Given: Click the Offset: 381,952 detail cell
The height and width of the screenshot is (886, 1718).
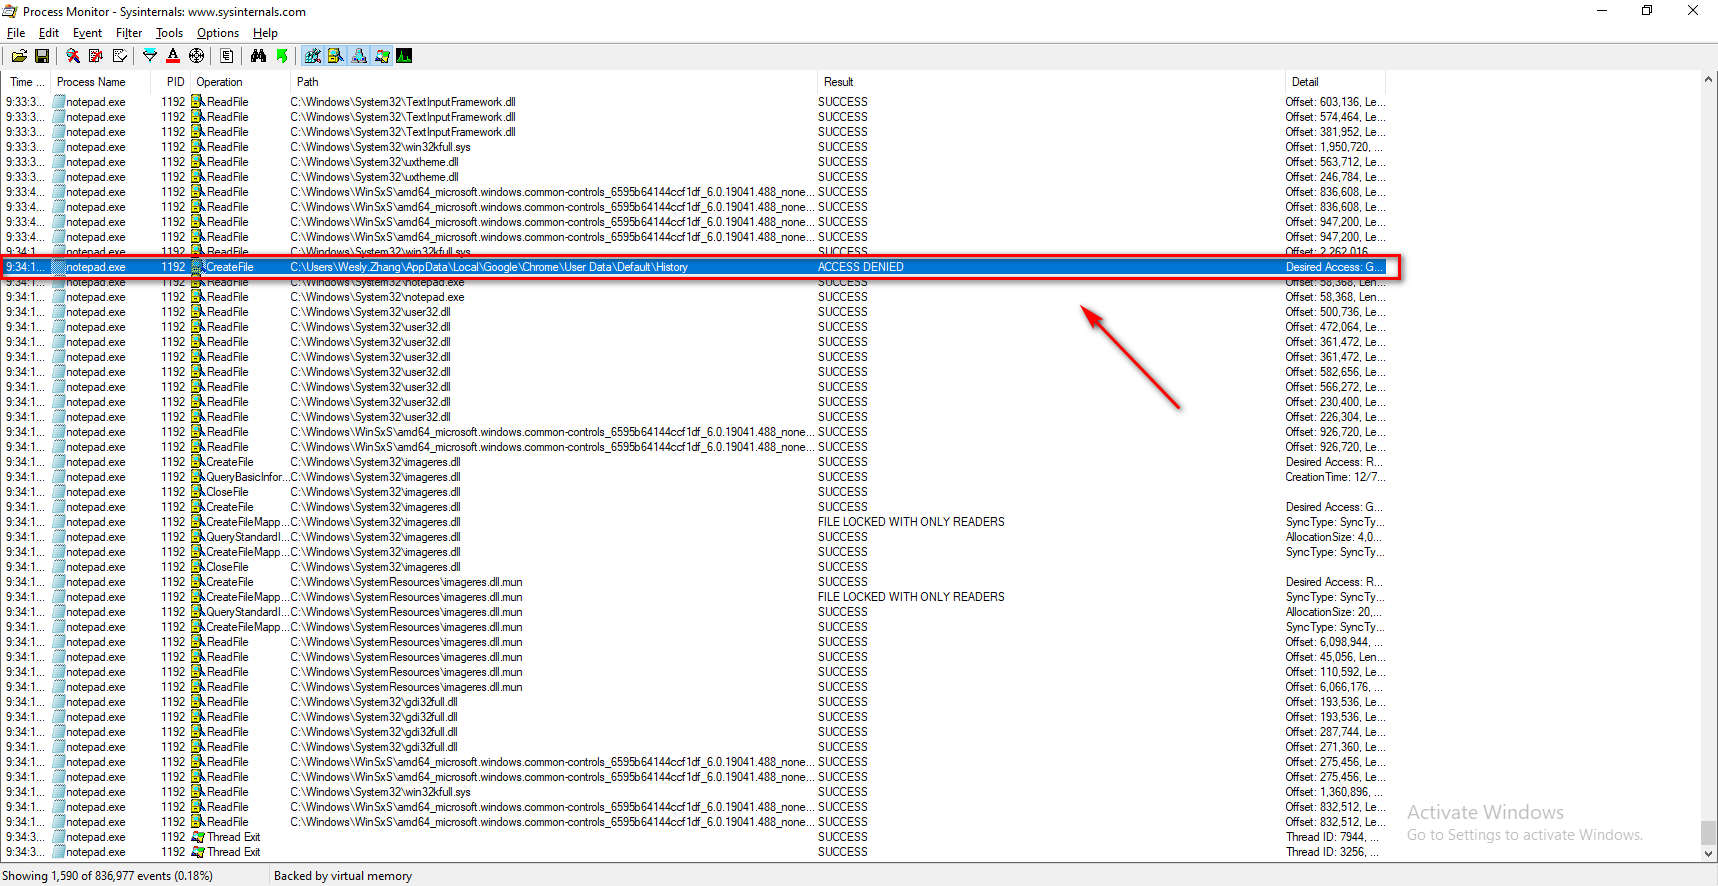Looking at the screenshot, I should point(1335,132).
